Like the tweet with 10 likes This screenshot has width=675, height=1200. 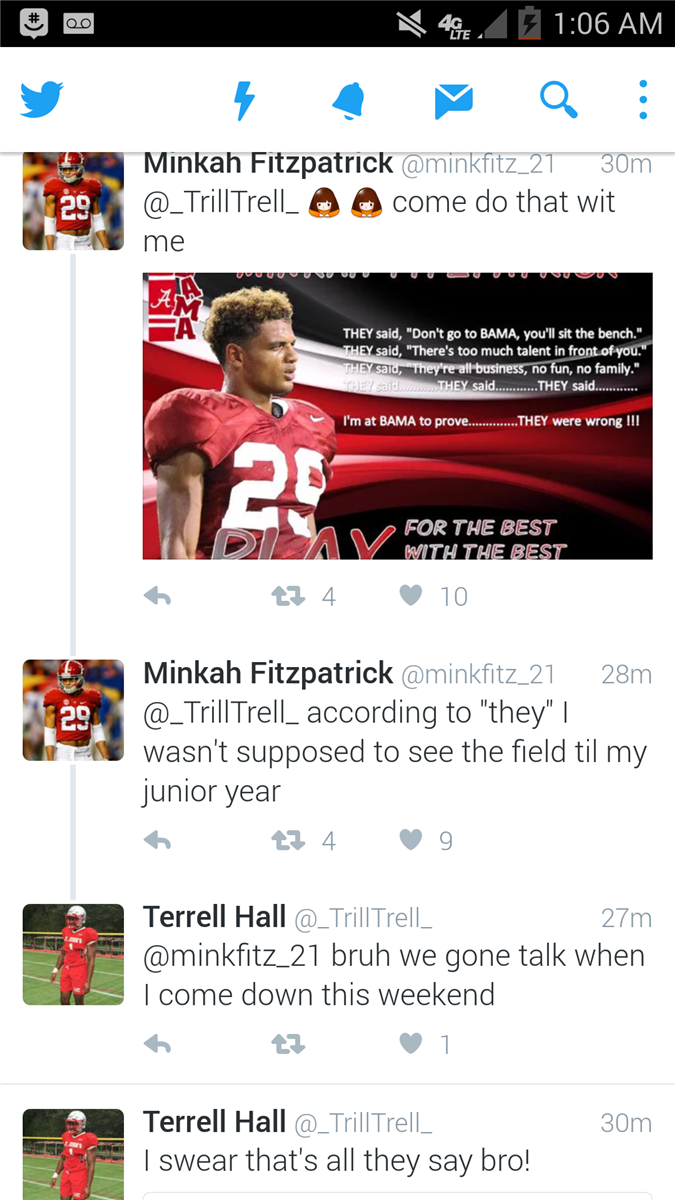pos(411,596)
